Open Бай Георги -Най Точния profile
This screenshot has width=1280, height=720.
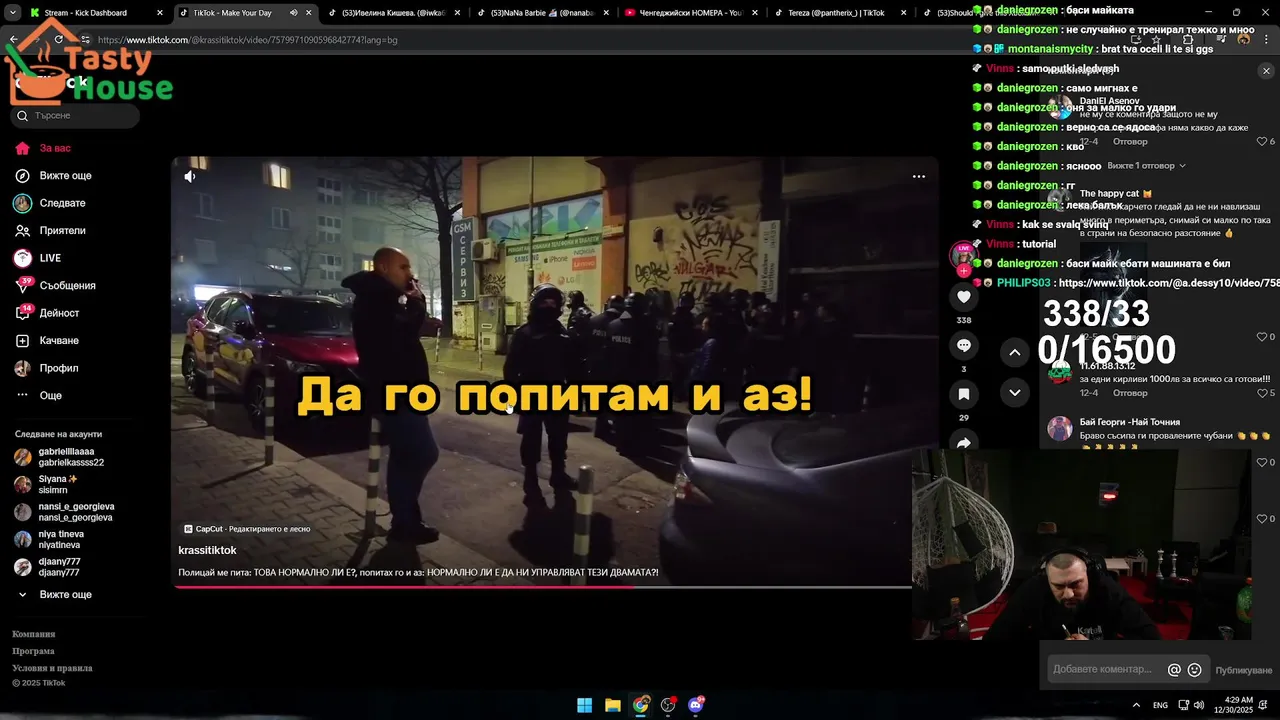[x=1130, y=422]
